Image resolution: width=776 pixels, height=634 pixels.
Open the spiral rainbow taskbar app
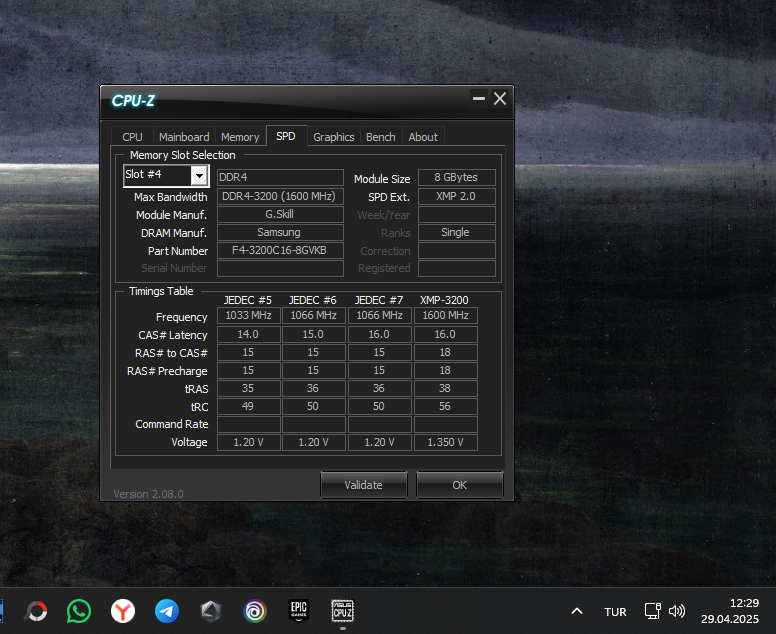[x=255, y=611]
